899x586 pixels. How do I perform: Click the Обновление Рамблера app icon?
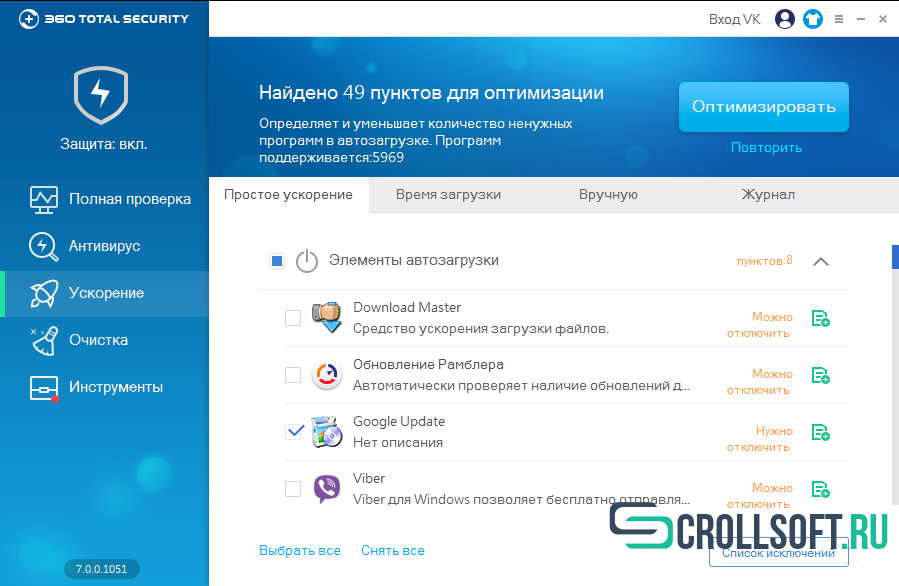327,375
